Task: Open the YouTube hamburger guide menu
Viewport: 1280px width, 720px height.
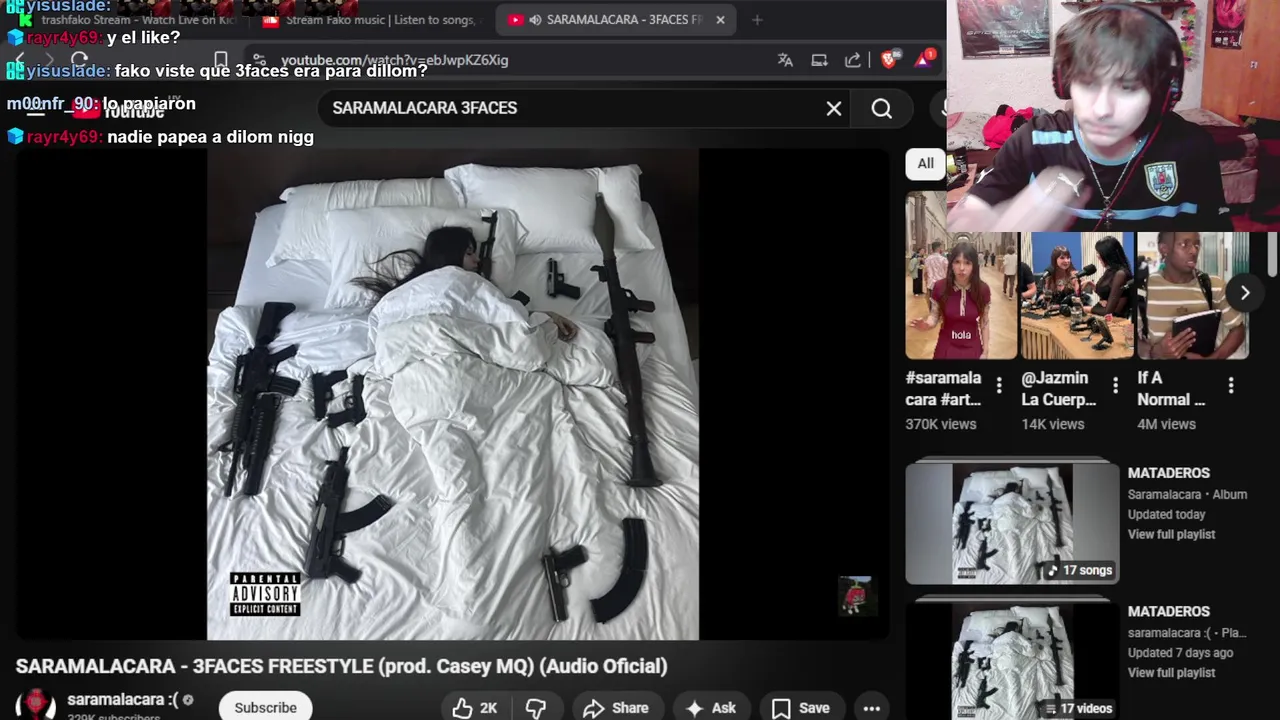Action: (x=35, y=110)
